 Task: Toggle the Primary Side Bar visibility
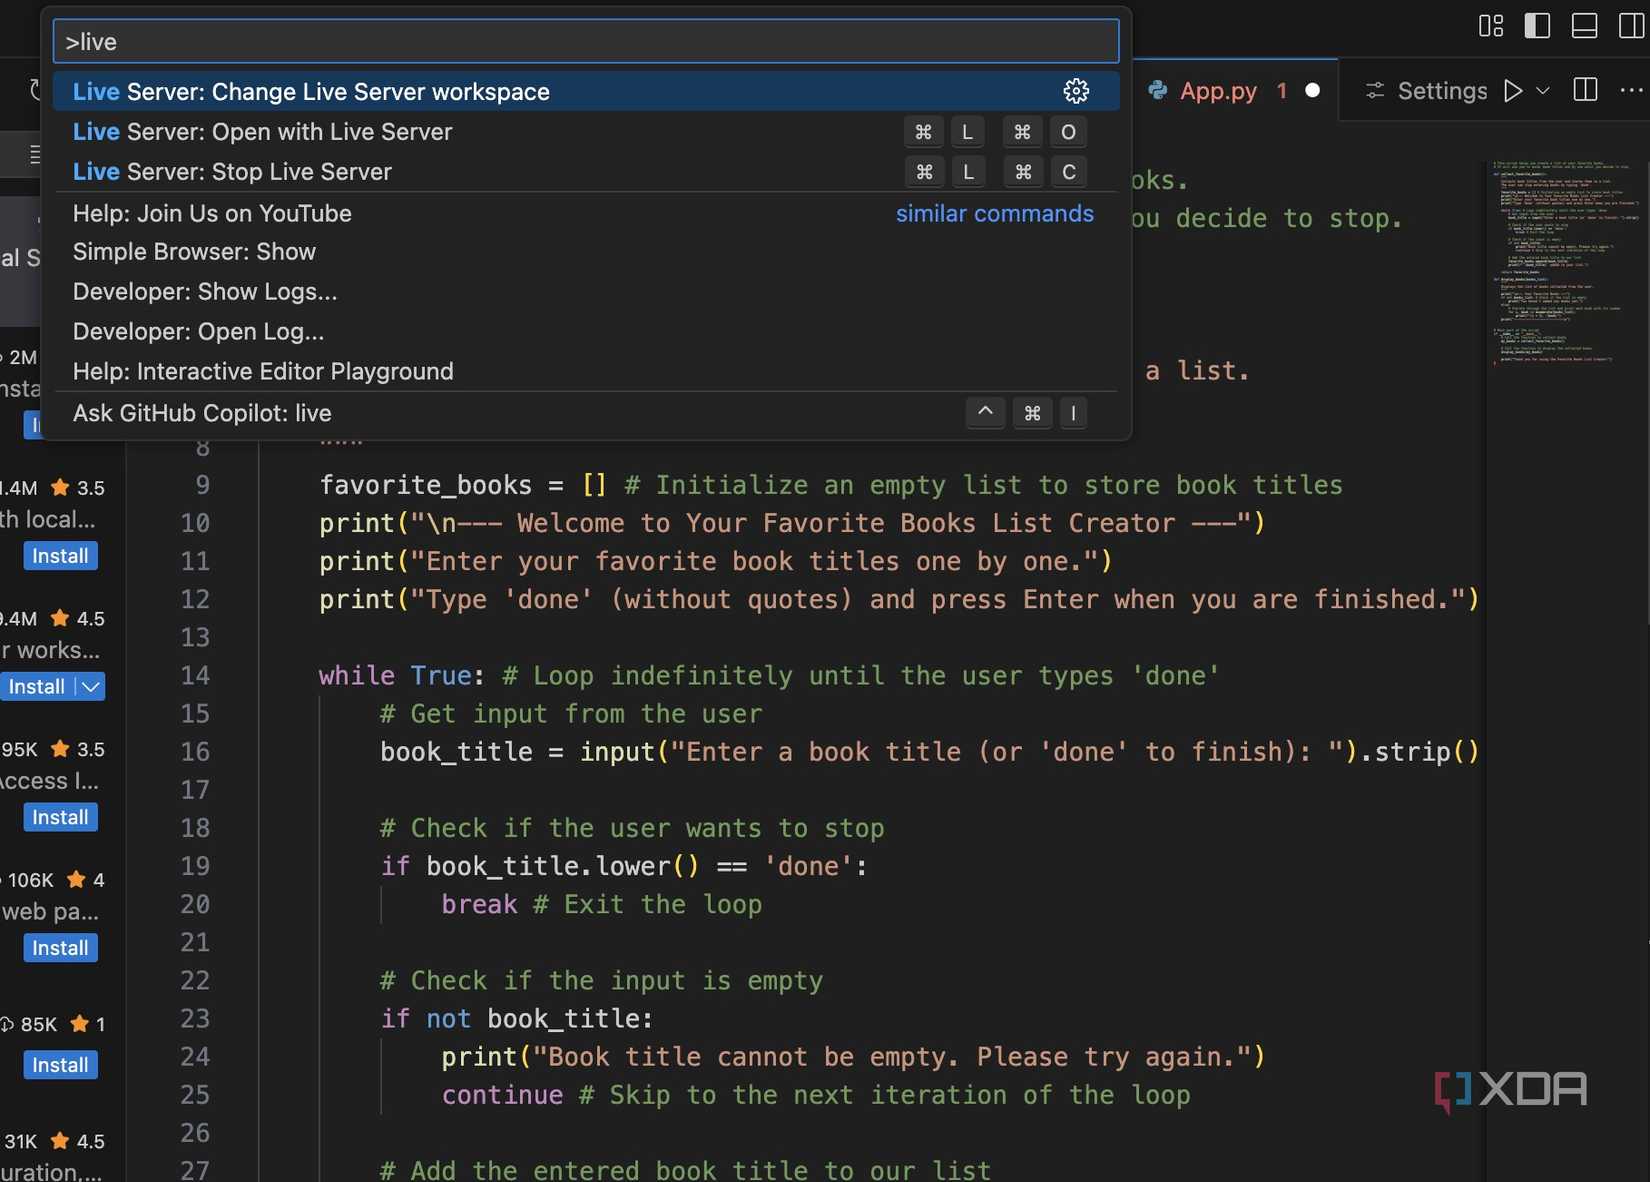pos(1537,26)
